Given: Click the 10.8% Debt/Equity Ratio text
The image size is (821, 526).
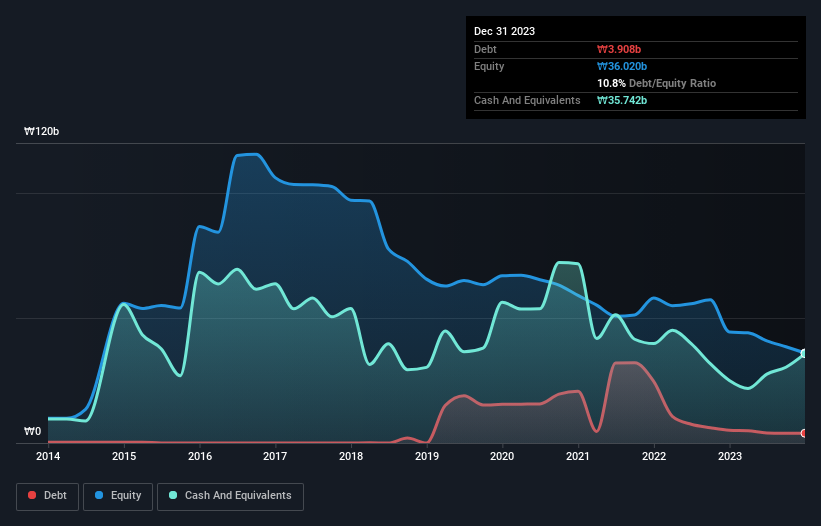Looking at the screenshot, I should (x=657, y=83).
